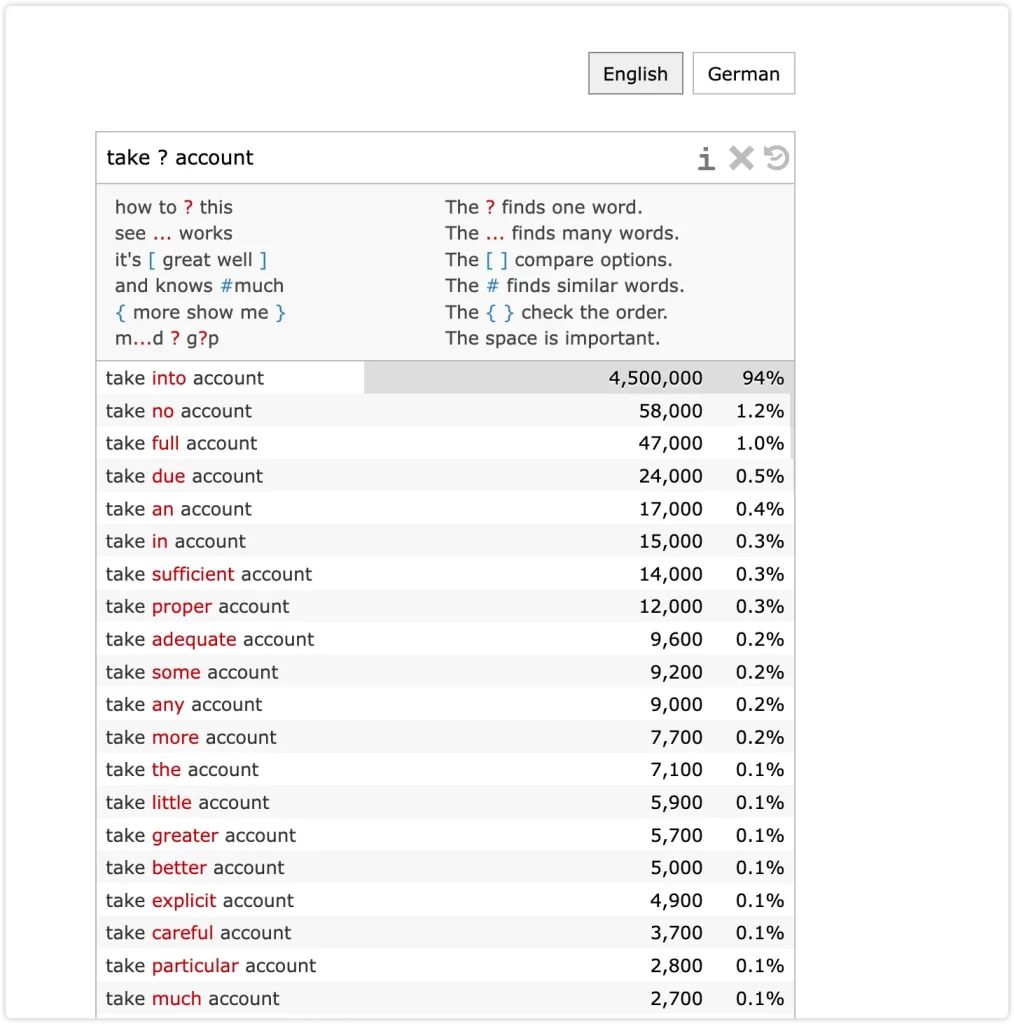Select the 'take much account' row

point(445,999)
